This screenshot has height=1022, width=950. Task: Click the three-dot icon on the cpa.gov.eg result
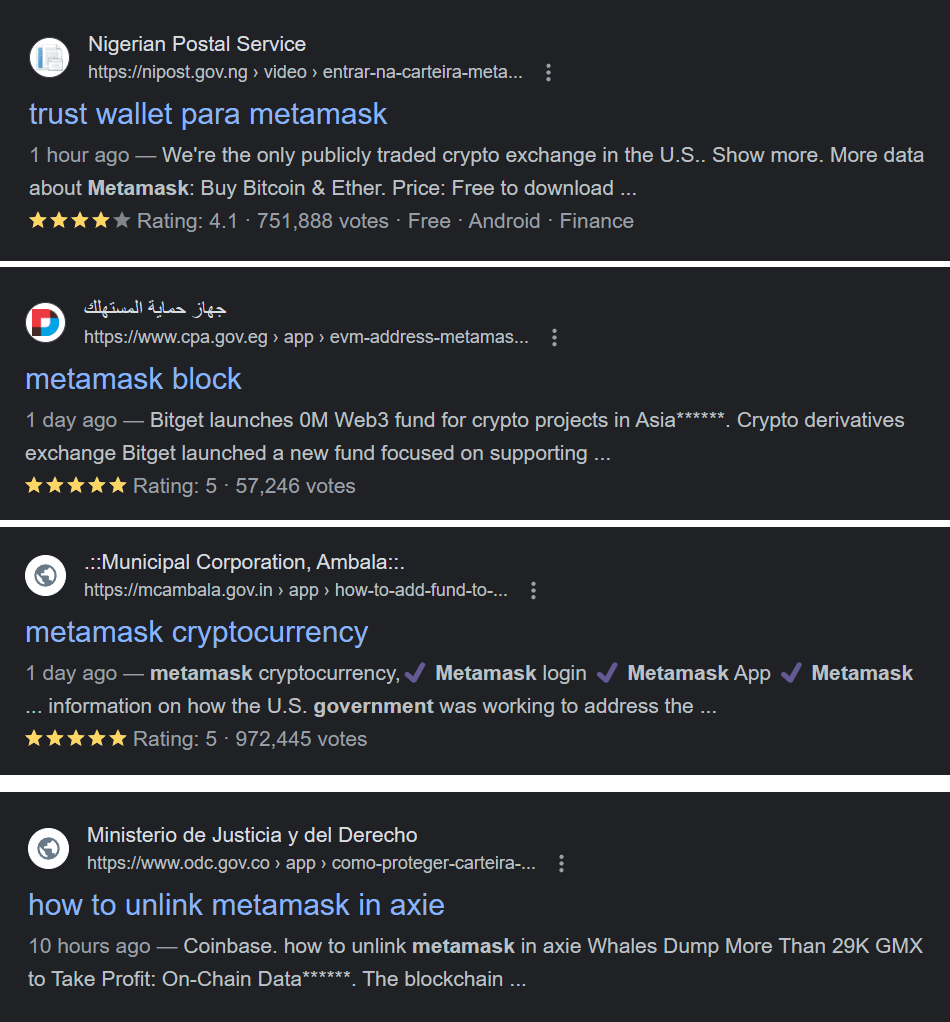pyautogui.click(x=554, y=338)
